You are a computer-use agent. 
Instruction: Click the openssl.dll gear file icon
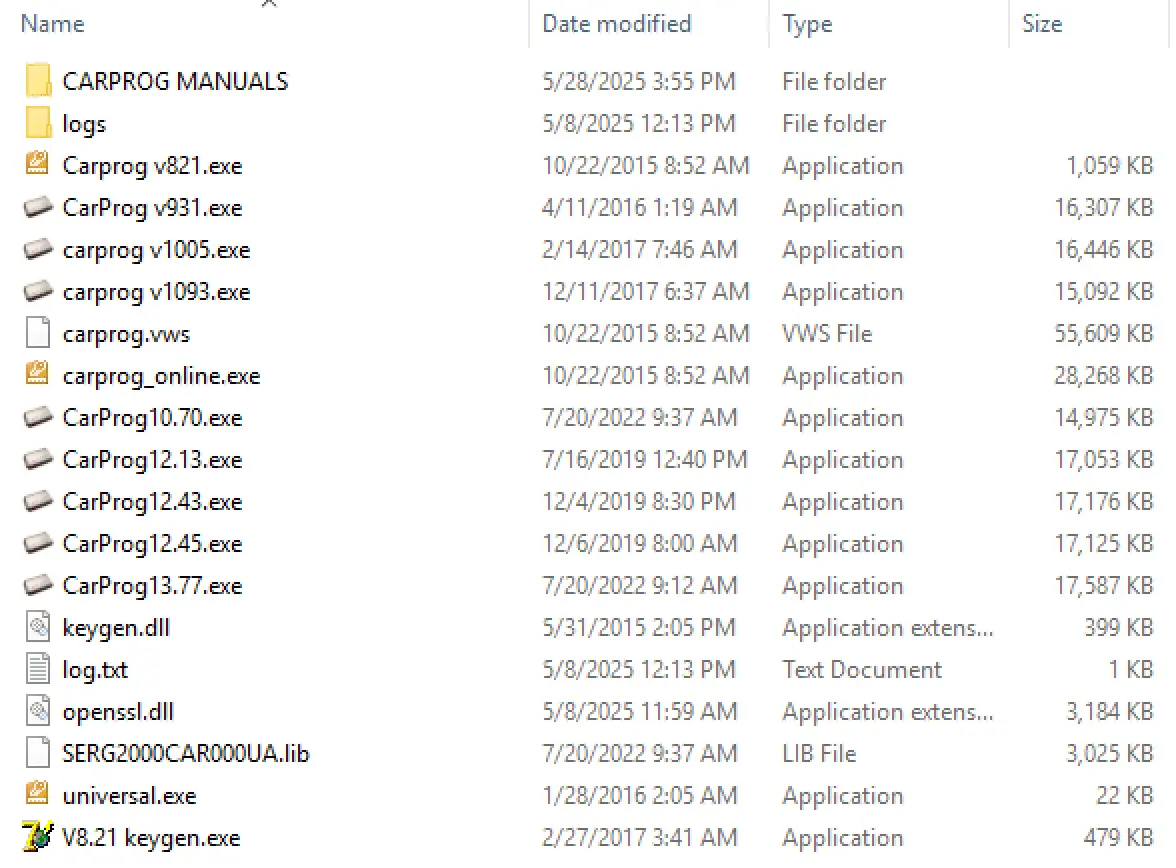point(38,710)
